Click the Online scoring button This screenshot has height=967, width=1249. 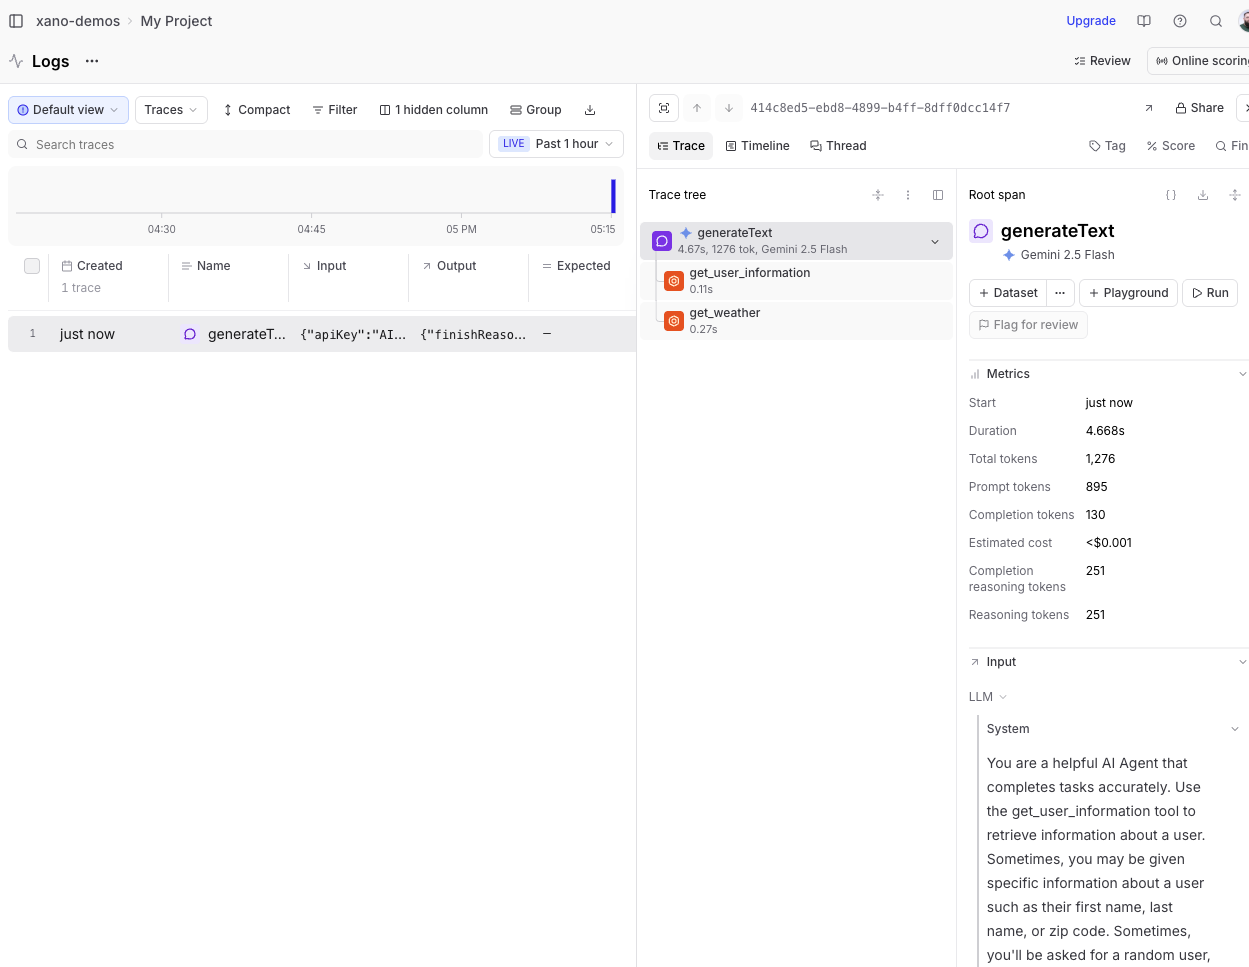pos(1200,61)
